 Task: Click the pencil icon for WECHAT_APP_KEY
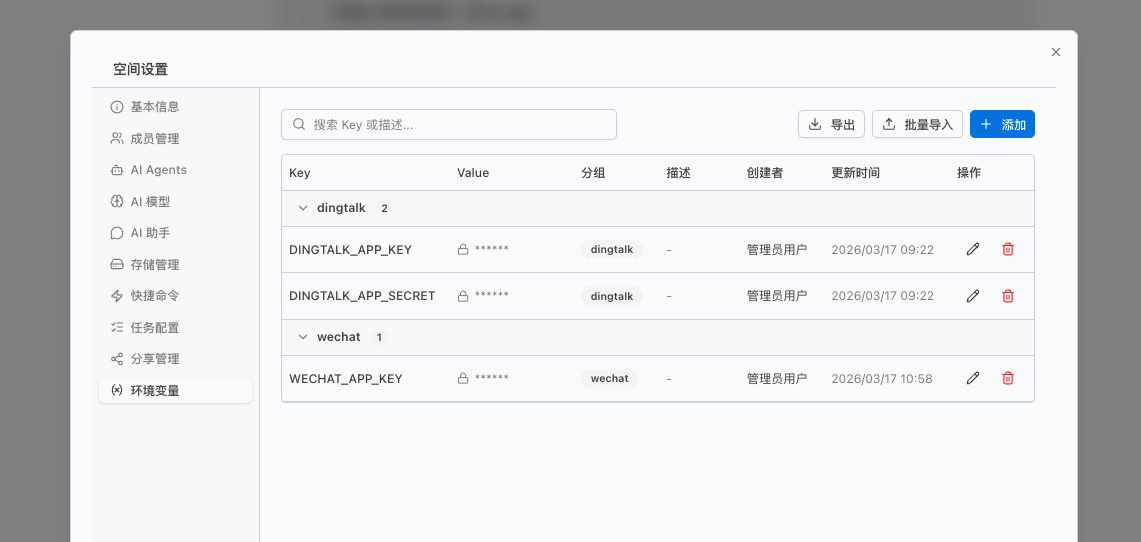tap(973, 378)
